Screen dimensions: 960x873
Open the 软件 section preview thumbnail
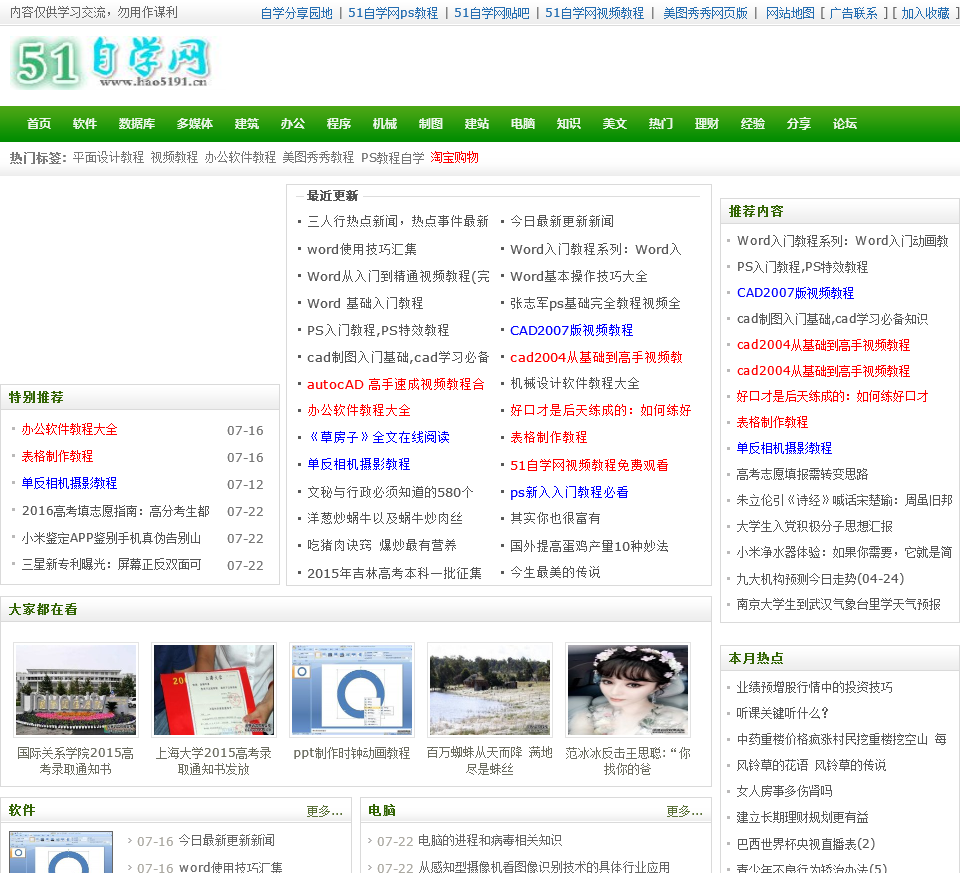(61, 852)
